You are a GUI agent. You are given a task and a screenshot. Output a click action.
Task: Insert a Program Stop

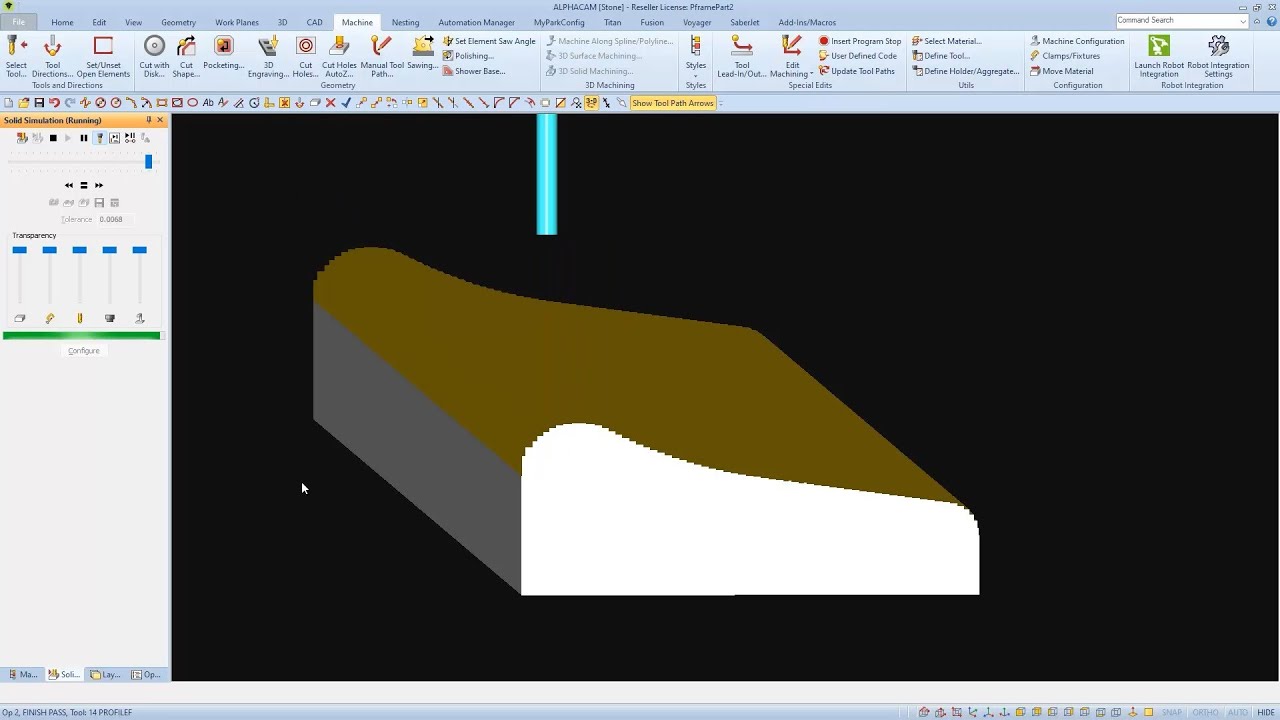[x=859, y=41]
